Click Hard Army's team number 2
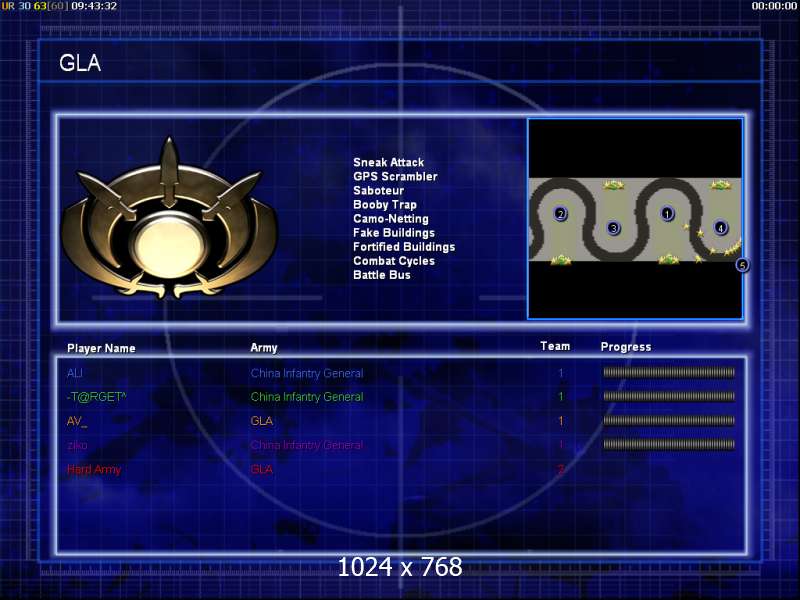Viewport: 800px width, 600px height. pos(561,469)
